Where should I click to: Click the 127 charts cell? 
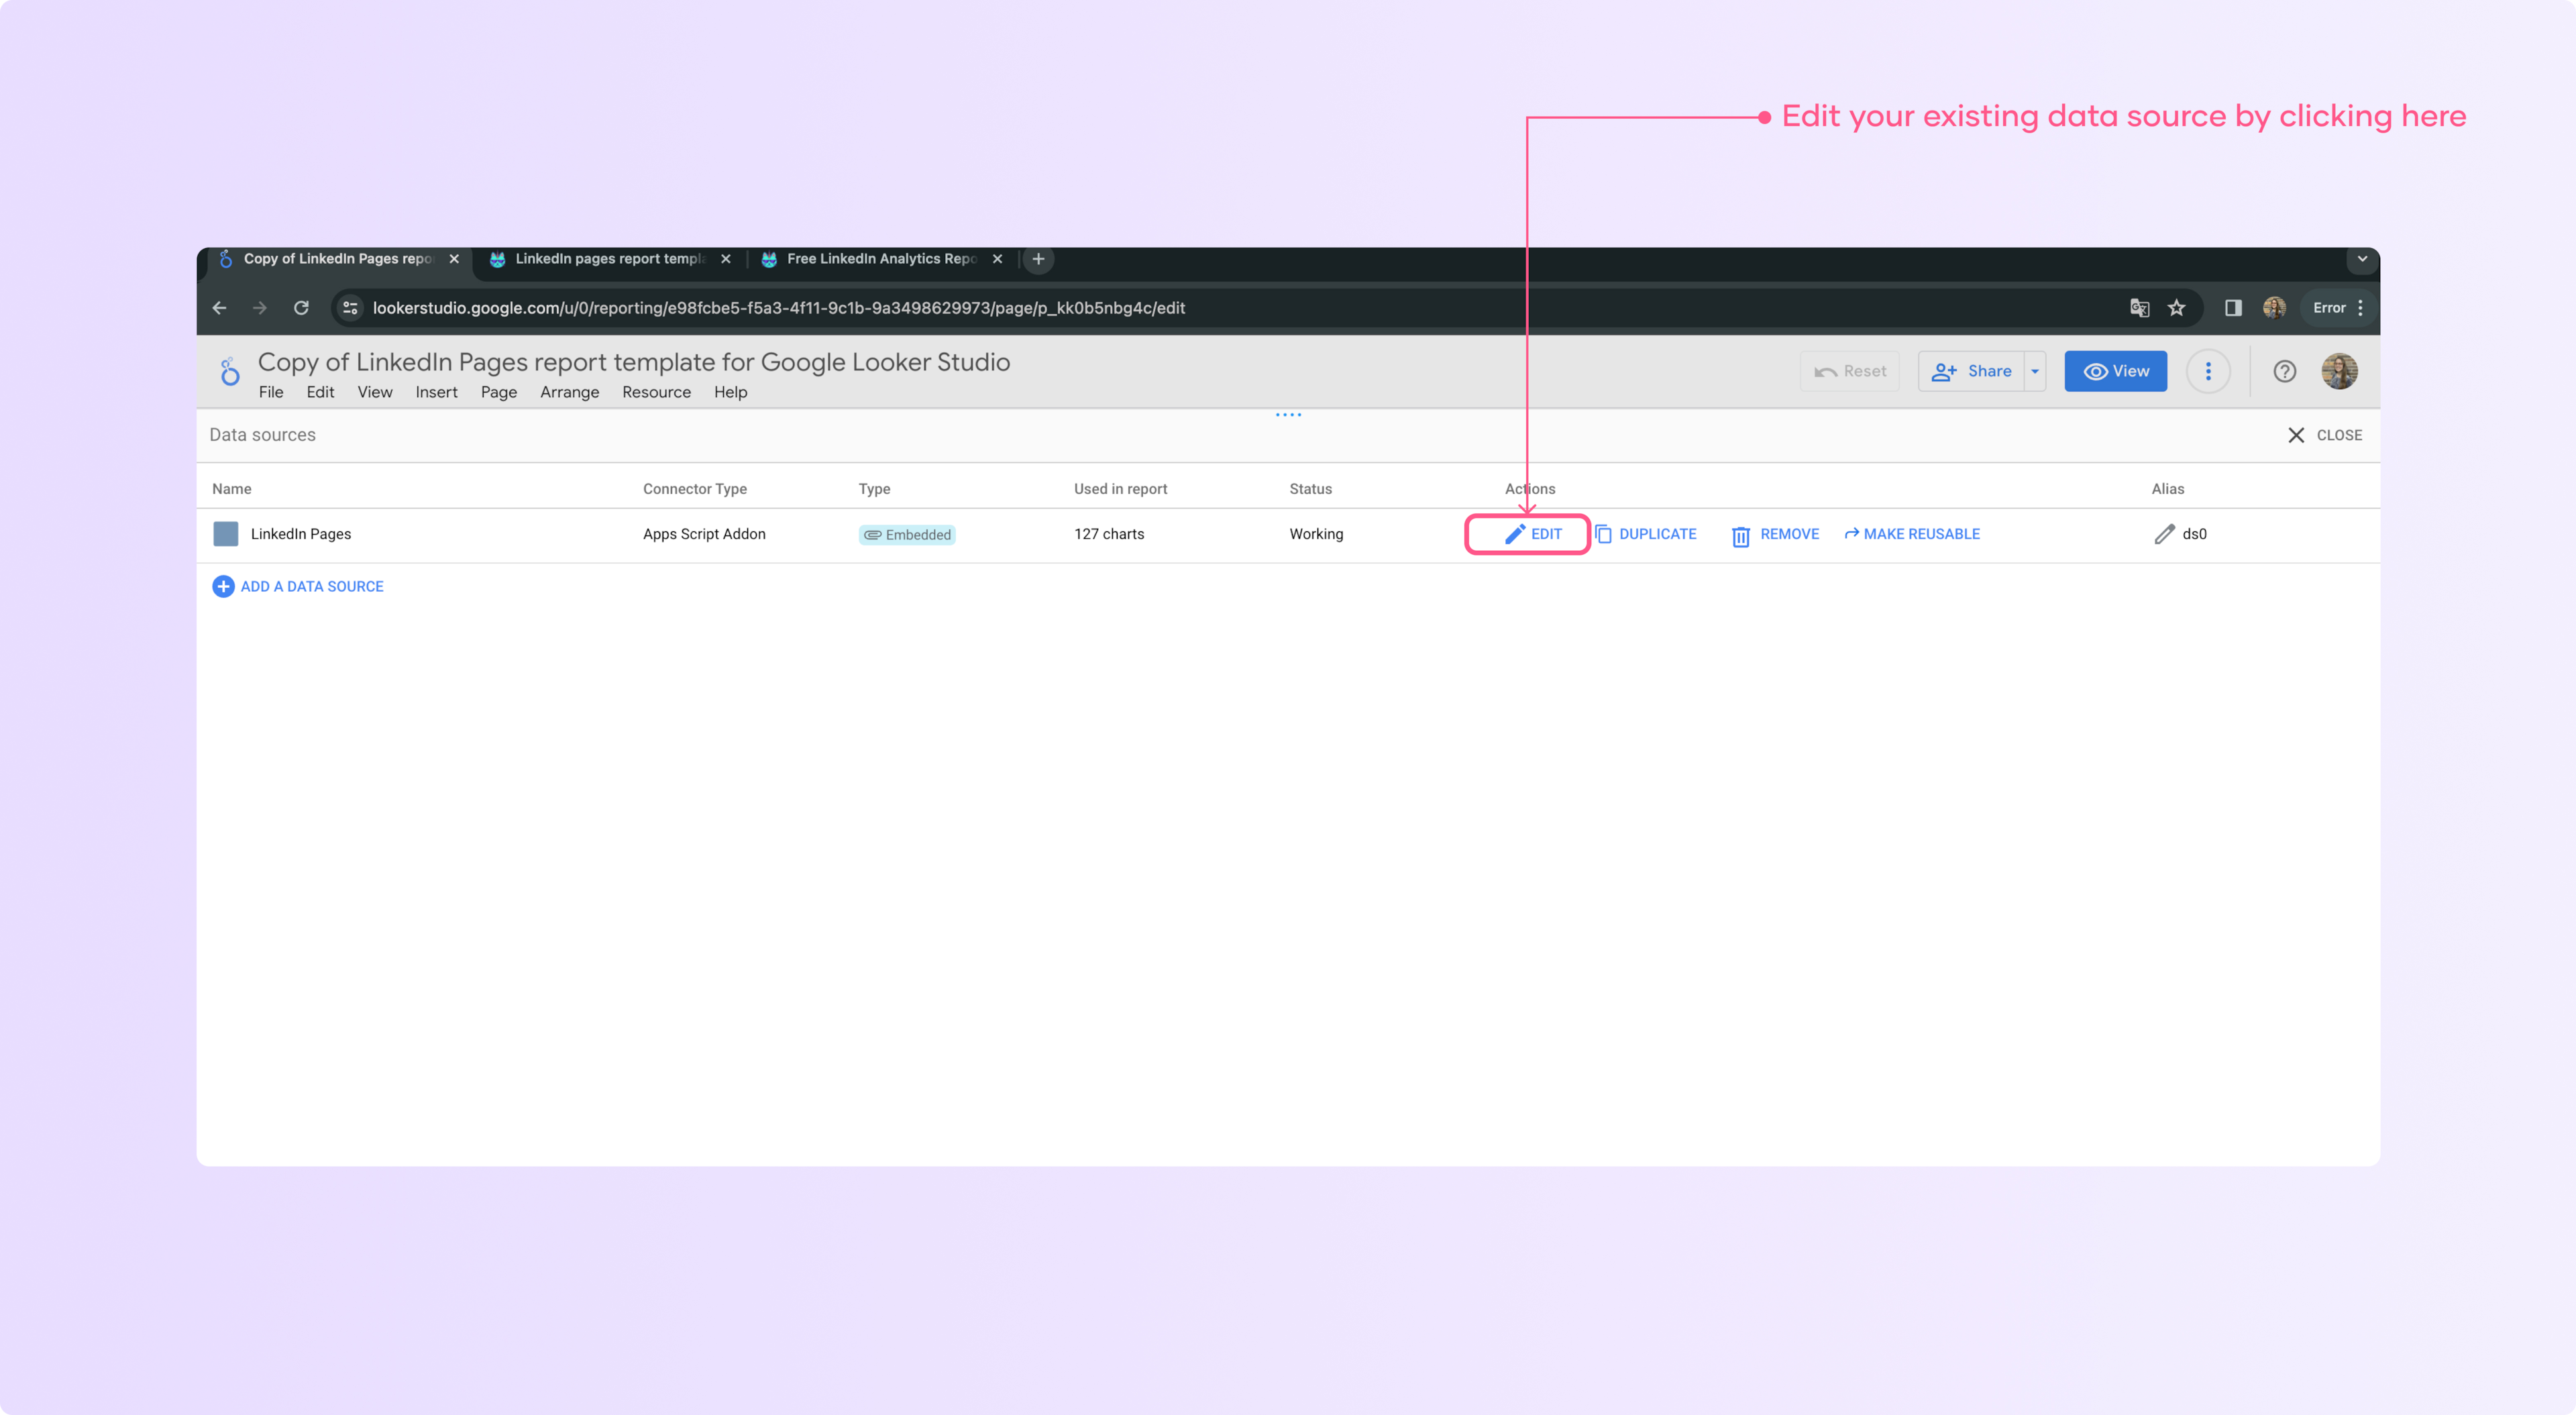(x=1109, y=534)
